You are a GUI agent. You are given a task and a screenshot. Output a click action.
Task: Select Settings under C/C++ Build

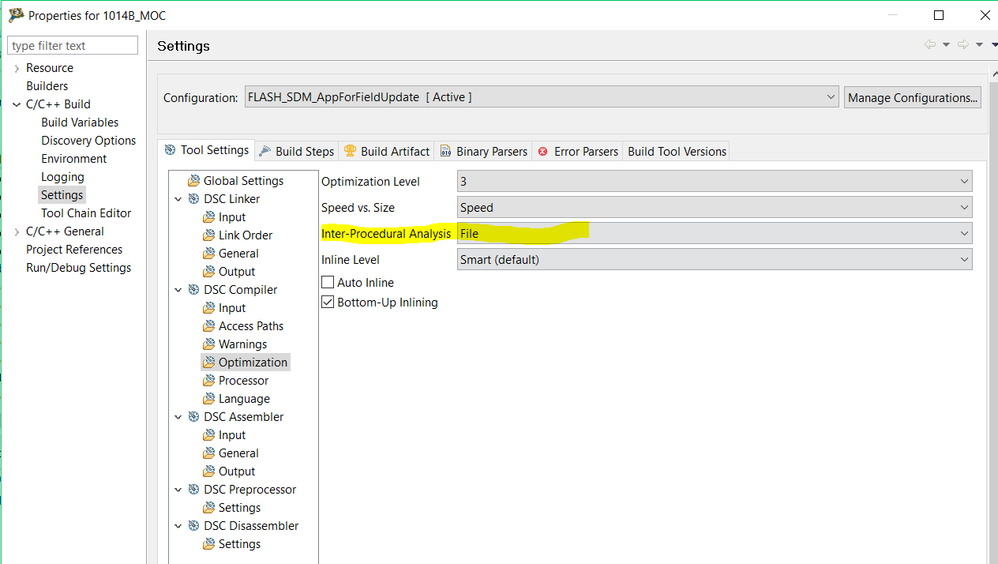62,195
